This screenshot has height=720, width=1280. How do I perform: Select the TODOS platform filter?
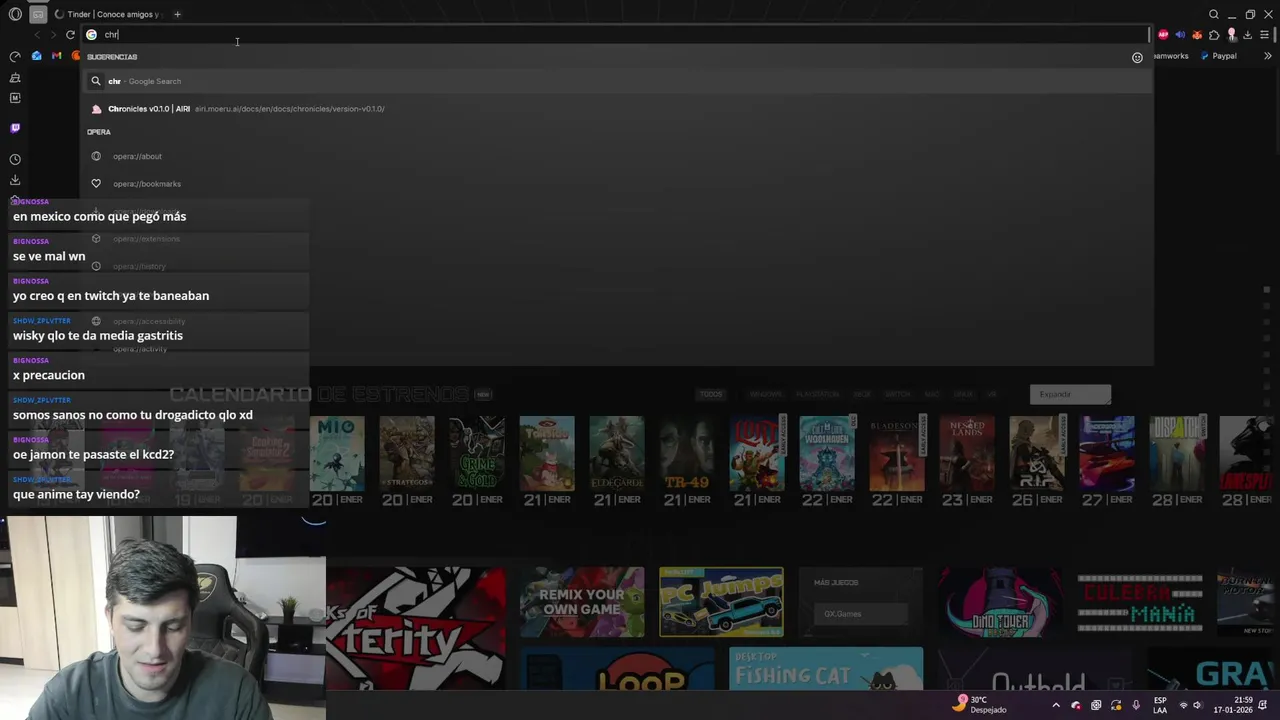711,394
